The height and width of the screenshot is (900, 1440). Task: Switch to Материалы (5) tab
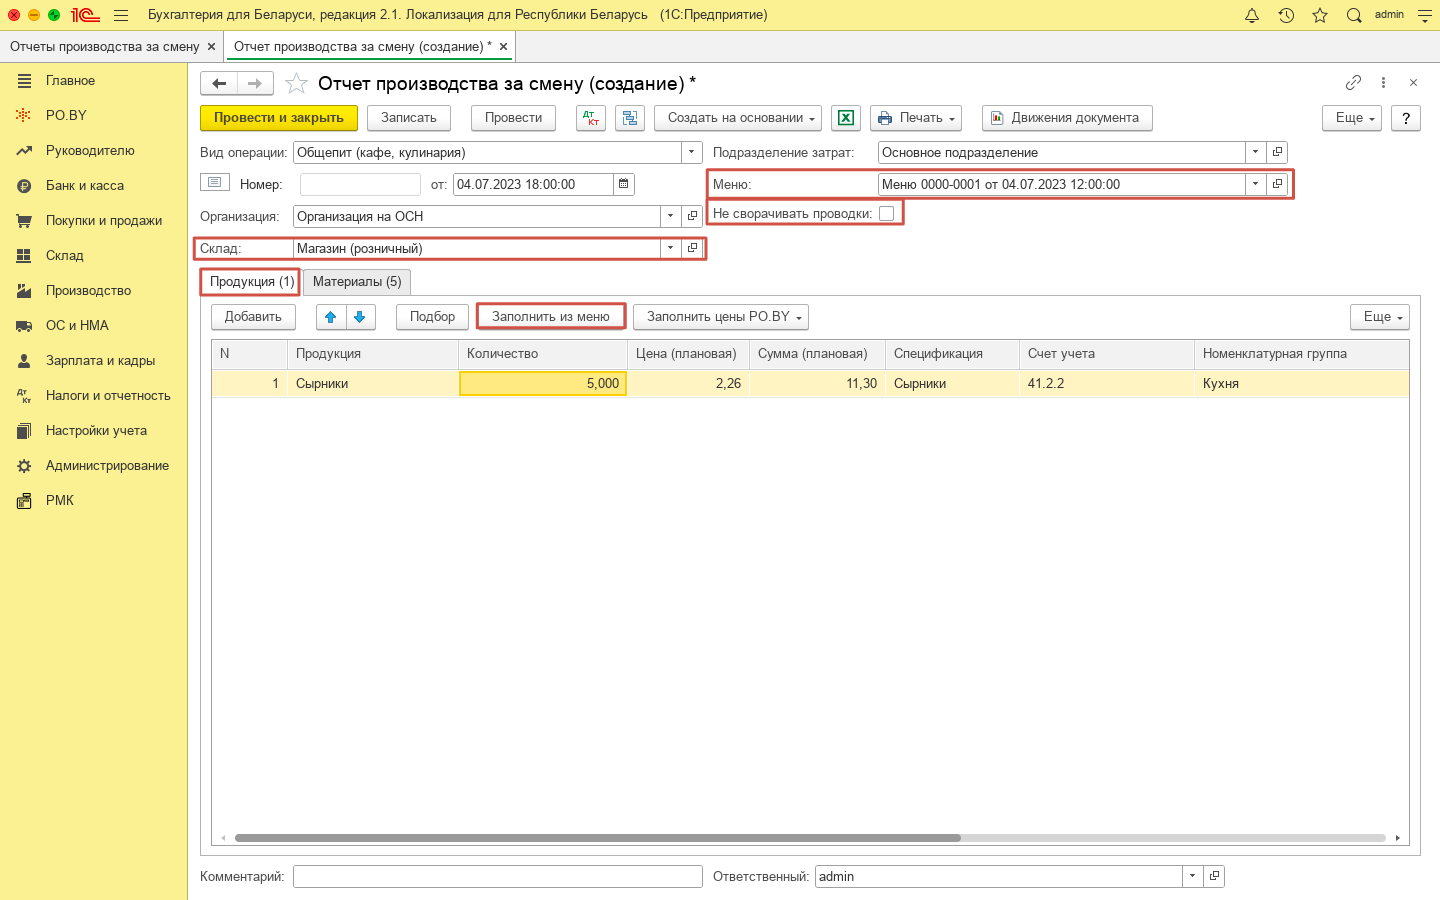point(357,282)
